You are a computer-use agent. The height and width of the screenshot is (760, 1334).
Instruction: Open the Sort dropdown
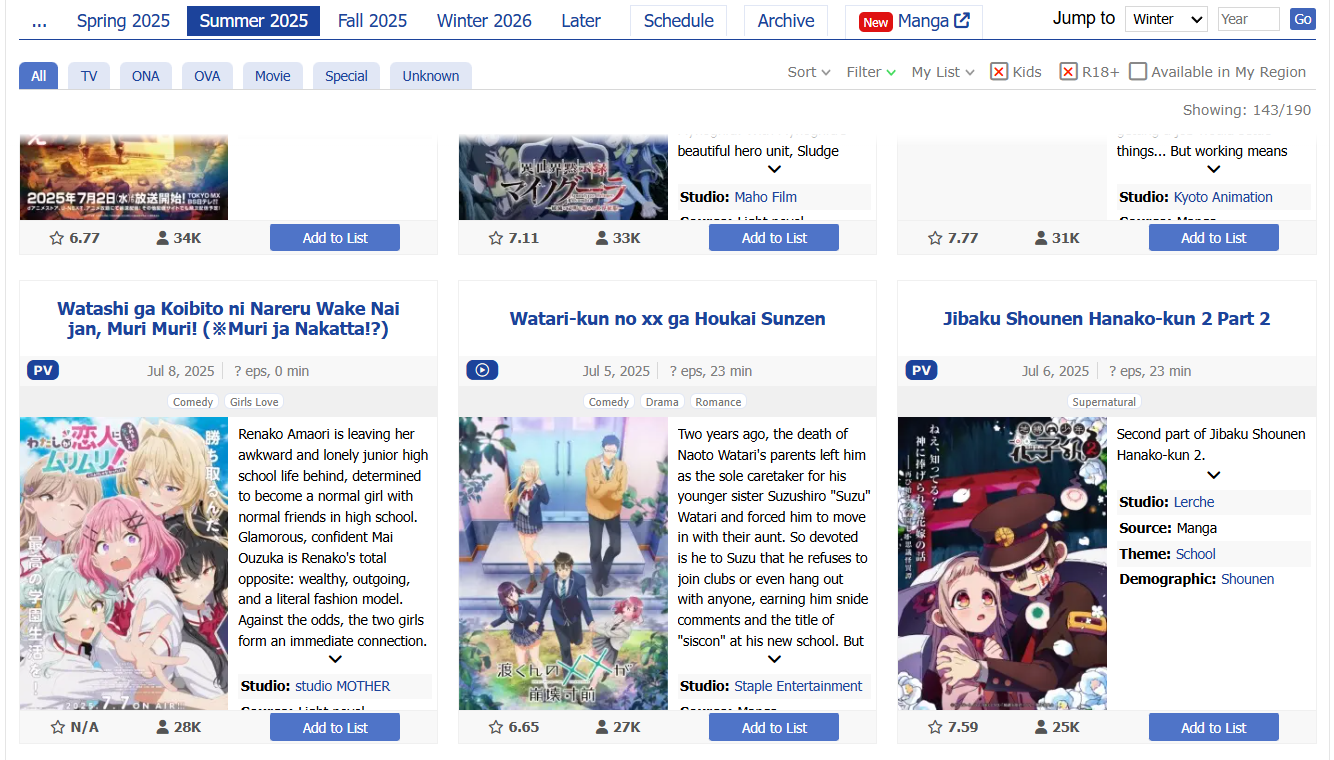[809, 72]
